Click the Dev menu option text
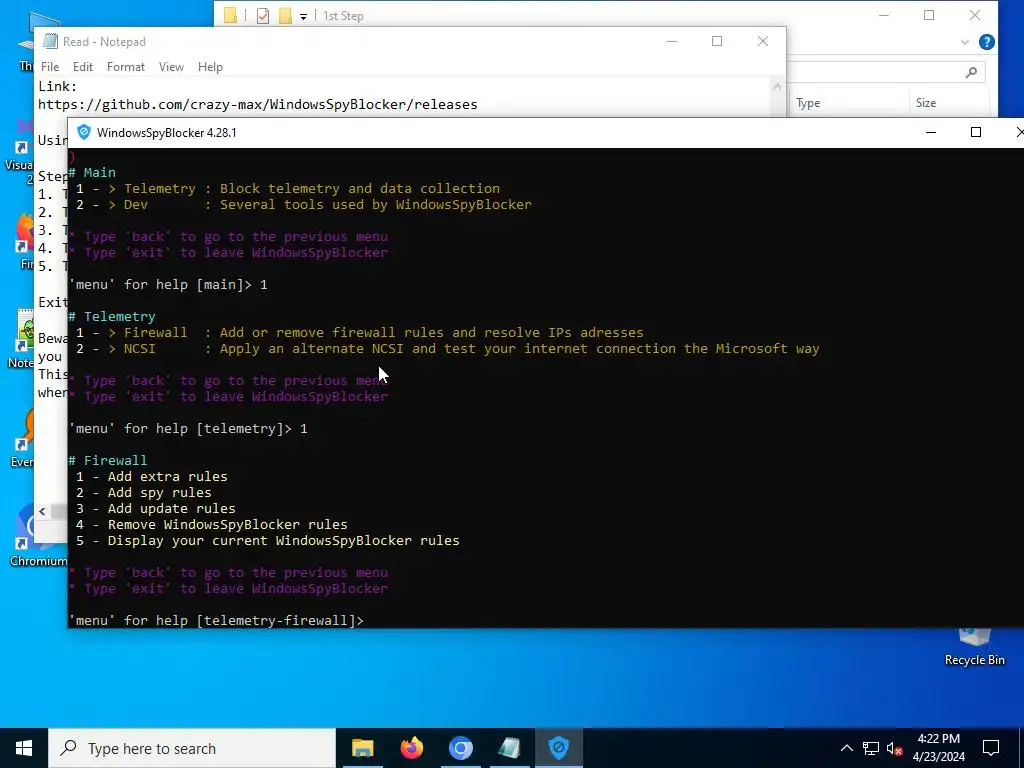Viewport: 1024px width, 768px height. coord(136,204)
